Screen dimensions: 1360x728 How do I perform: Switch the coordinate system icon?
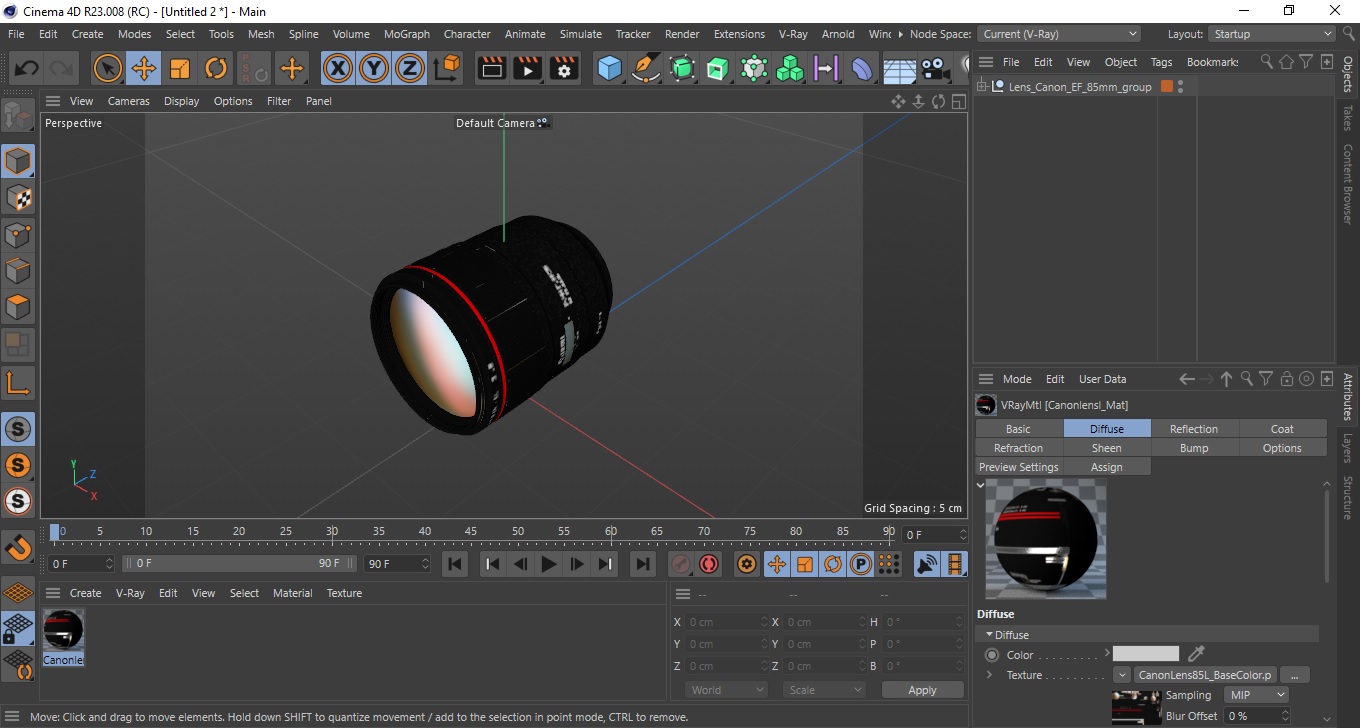point(448,68)
